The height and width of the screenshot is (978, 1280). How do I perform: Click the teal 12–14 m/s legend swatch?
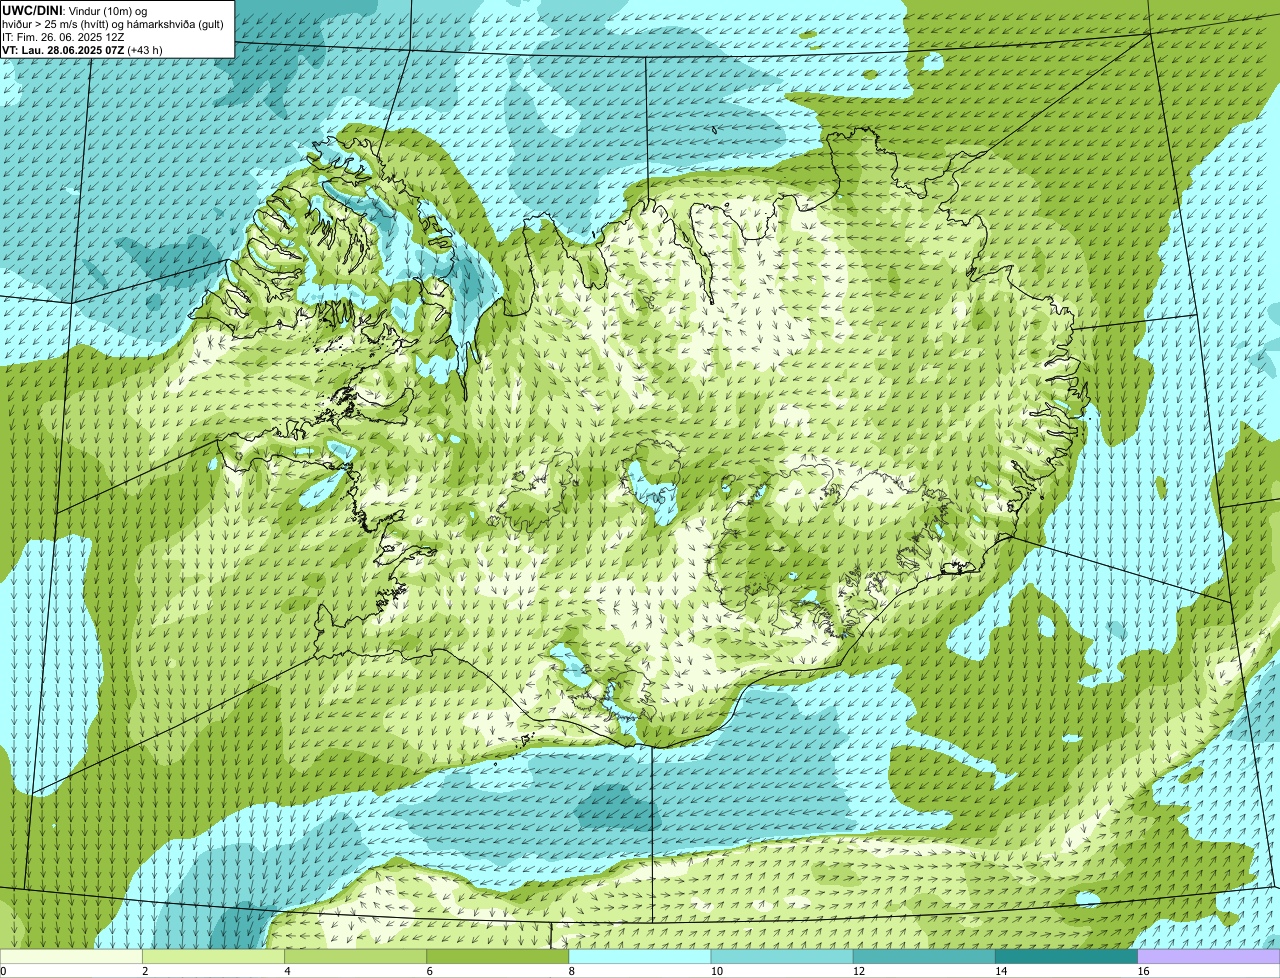(924, 957)
